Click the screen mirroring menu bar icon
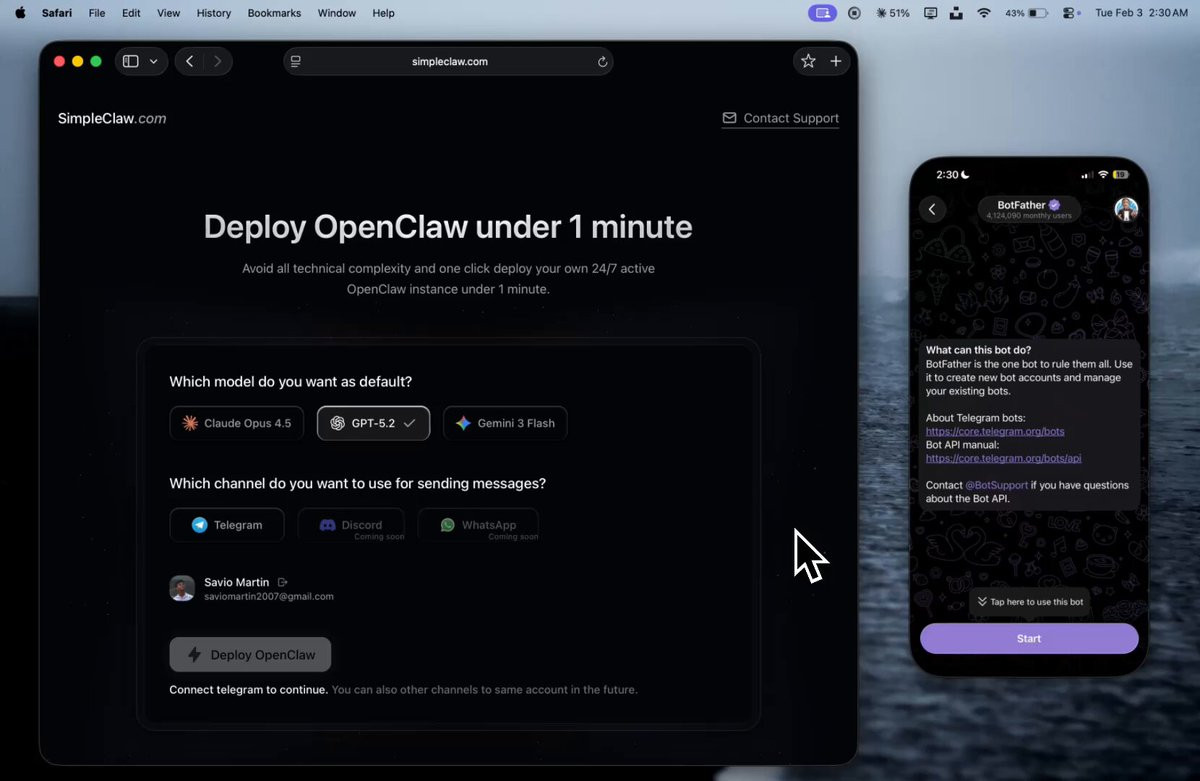This screenshot has height=781, width=1200. coord(823,13)
